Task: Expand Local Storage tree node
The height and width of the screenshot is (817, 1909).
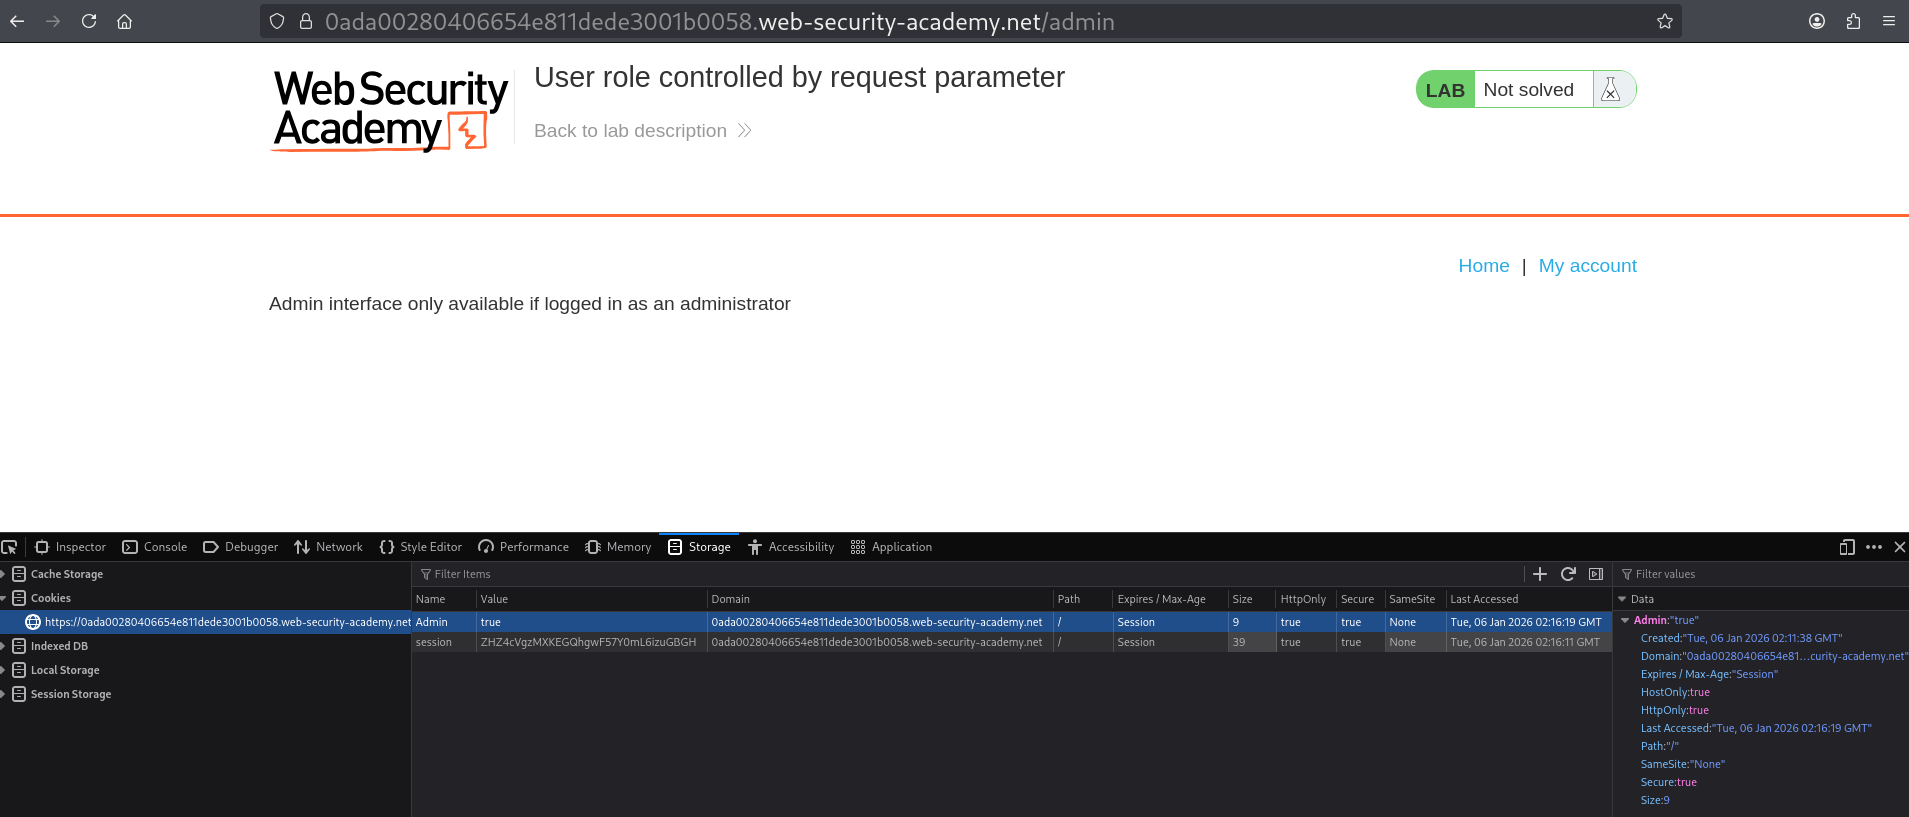Action: click(4, 670)
